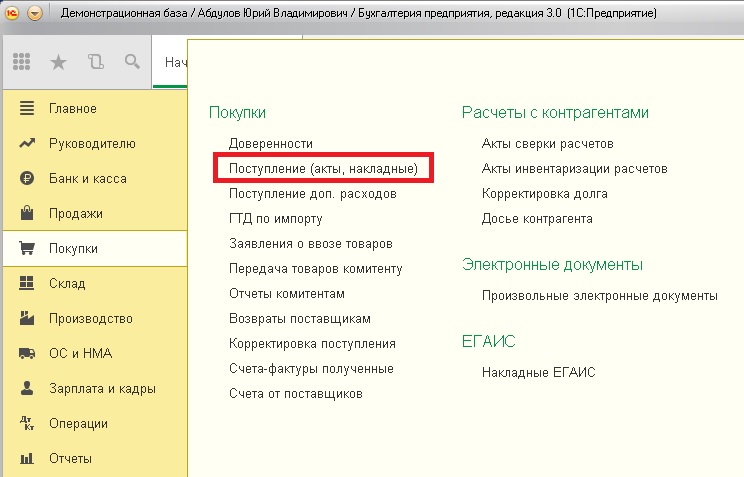Open Возвраты поставщикам

pyautogui.click(x=300, y=319)
